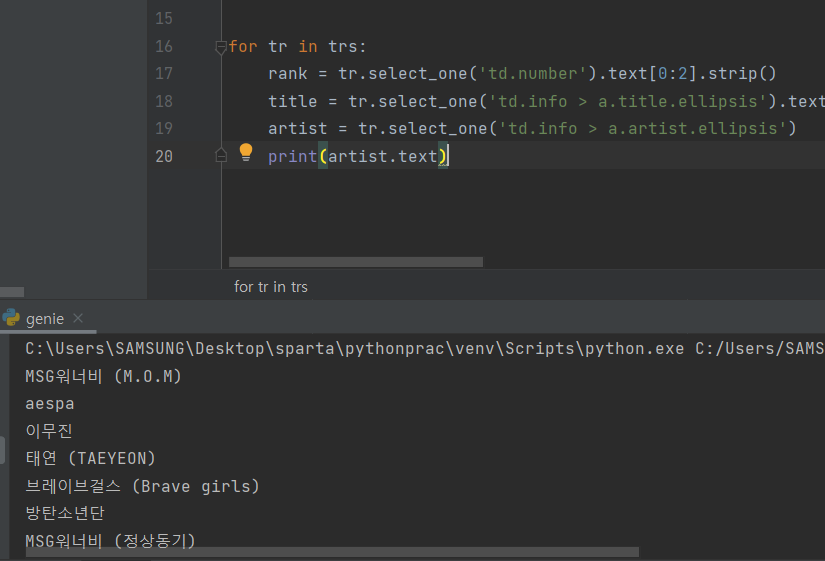The image size is (825, 561).
Task: Click the Python icon on genie tab
Action: pyautogui.click(x=11, y=318)
